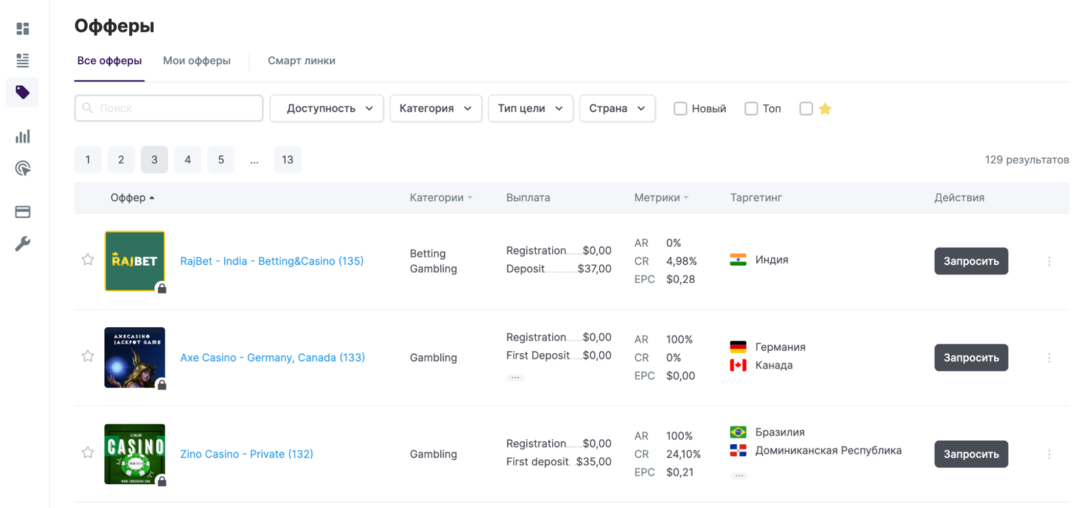Click the pagination ellipsis
1080x508 pixels.
(255, 160)
